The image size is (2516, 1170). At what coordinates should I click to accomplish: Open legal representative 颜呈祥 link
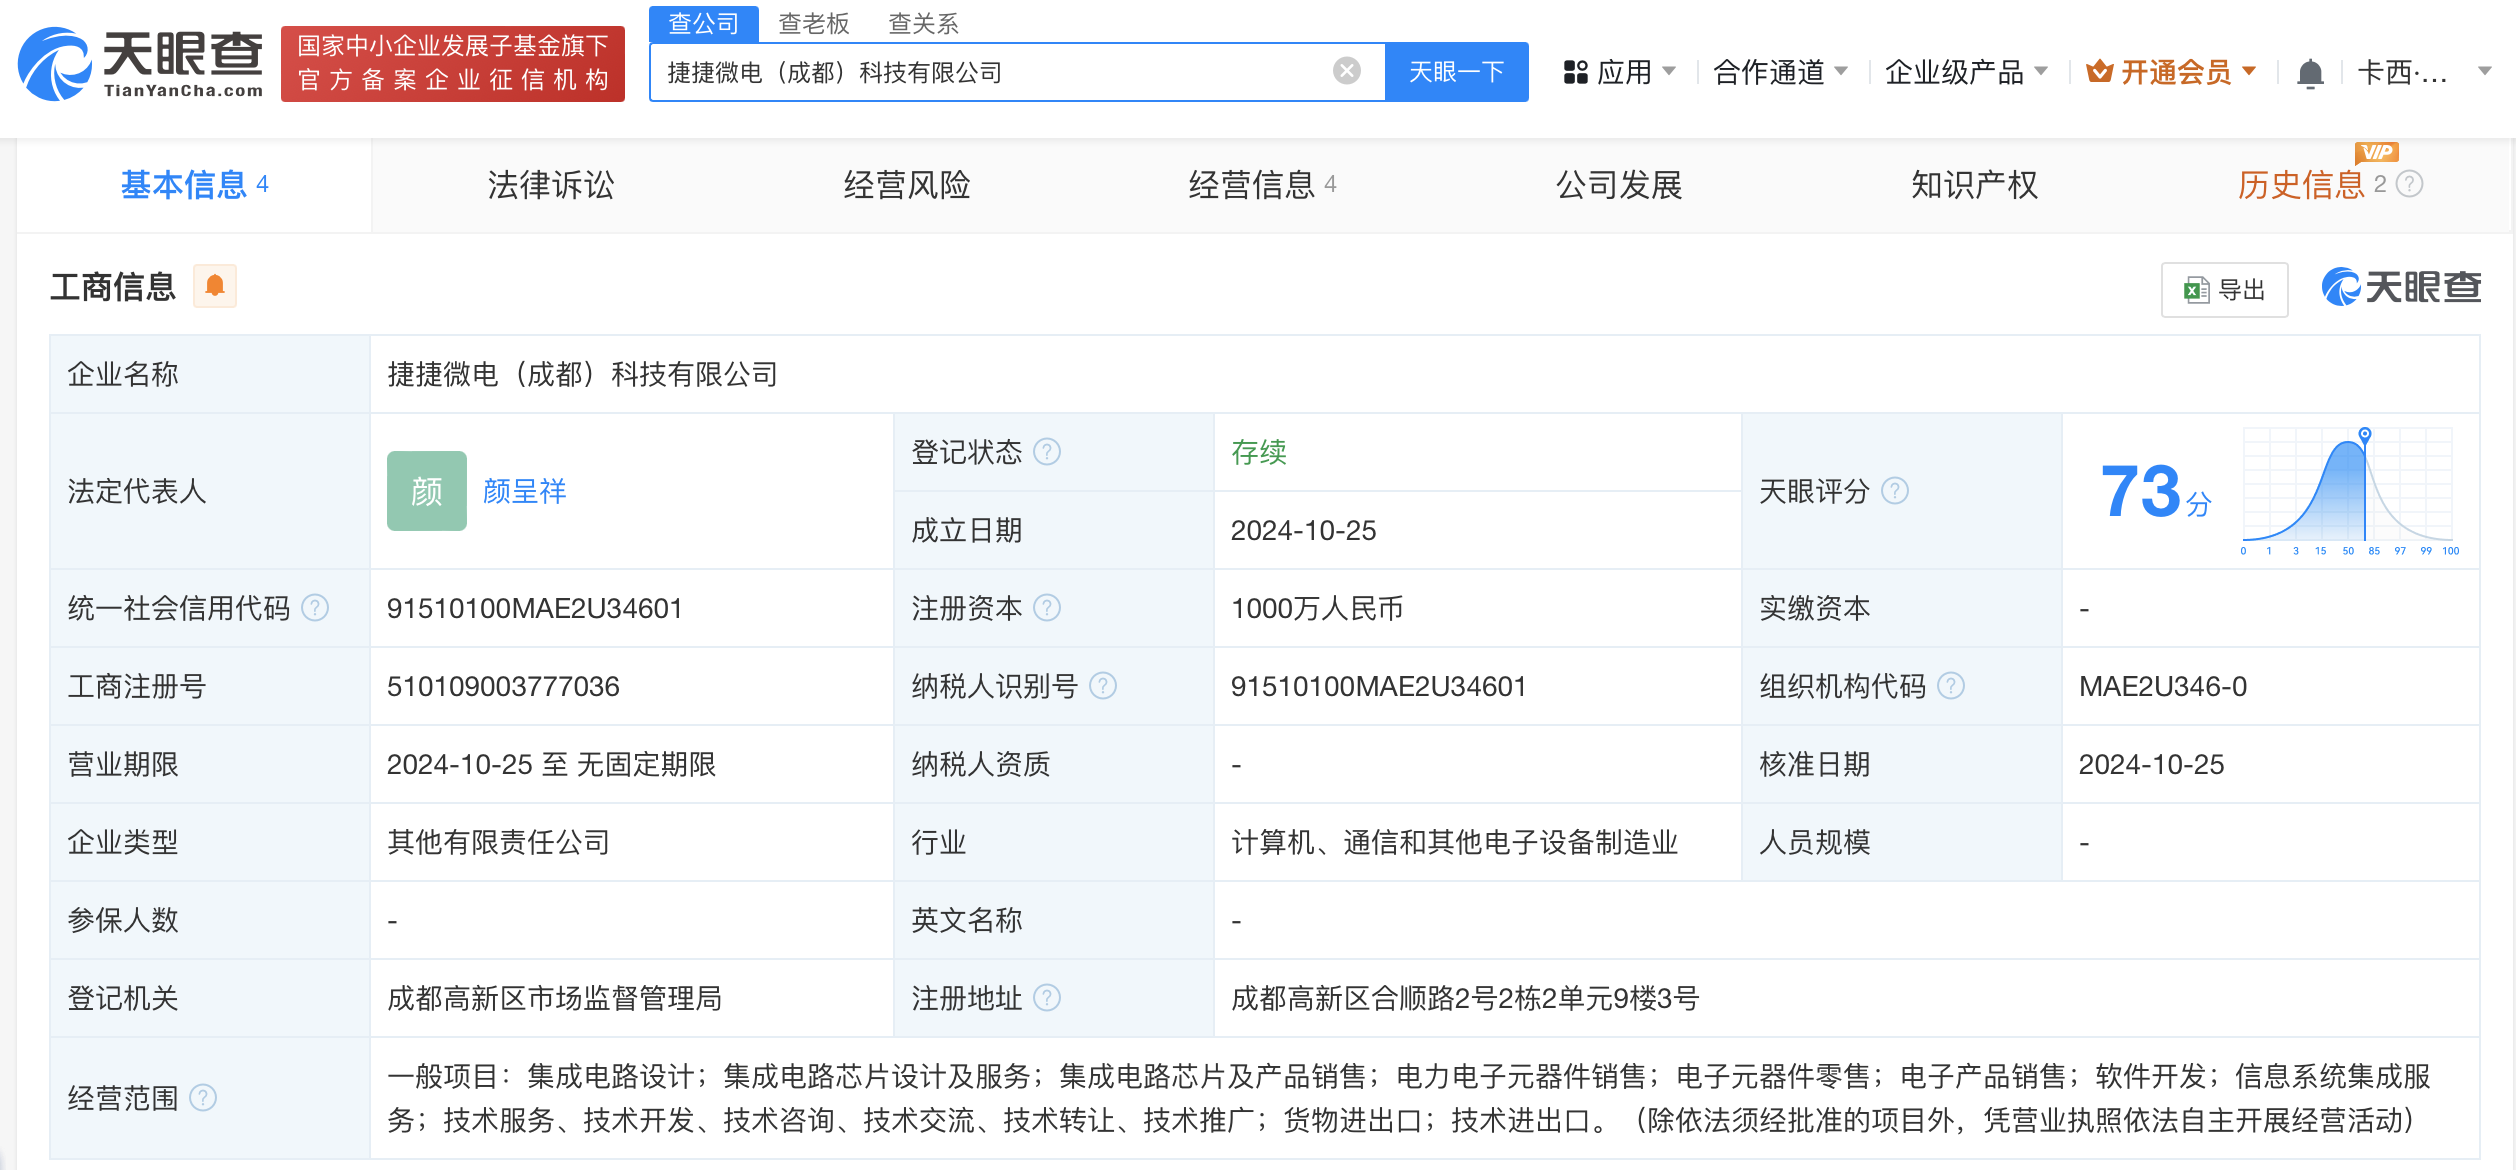pos(524,491)
